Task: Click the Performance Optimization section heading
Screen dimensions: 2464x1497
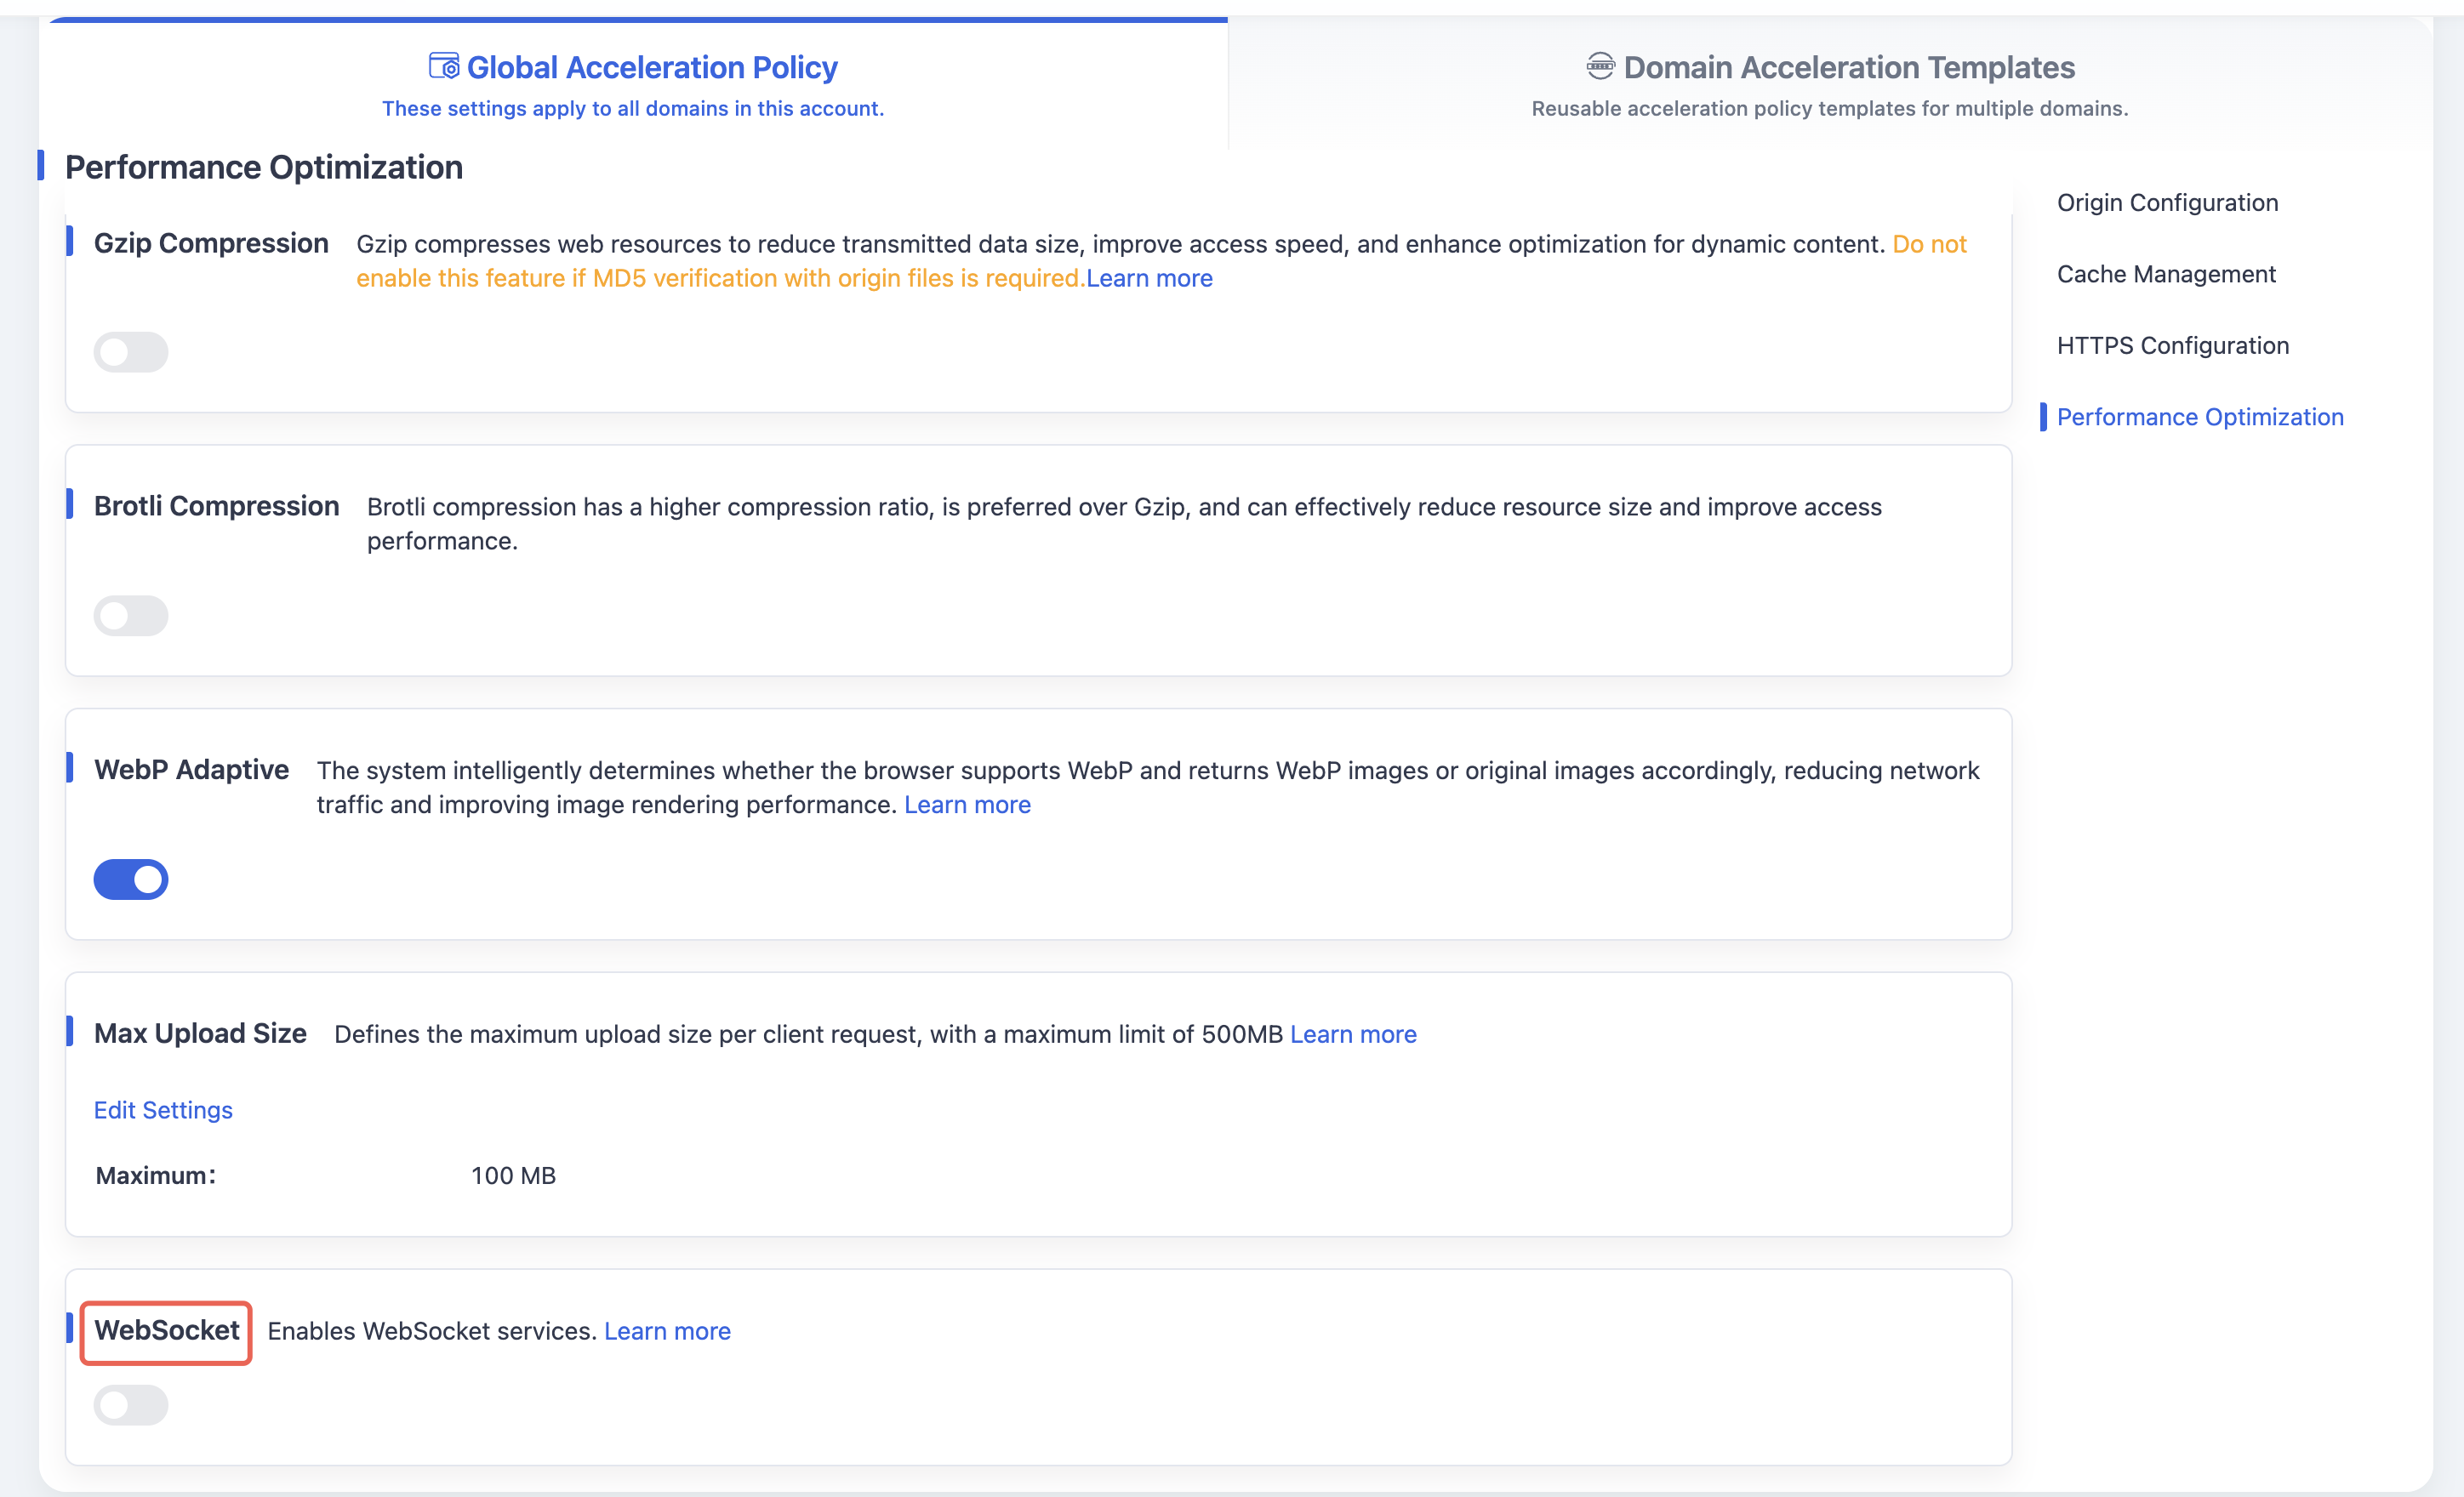Action: (x=264, y=167)
